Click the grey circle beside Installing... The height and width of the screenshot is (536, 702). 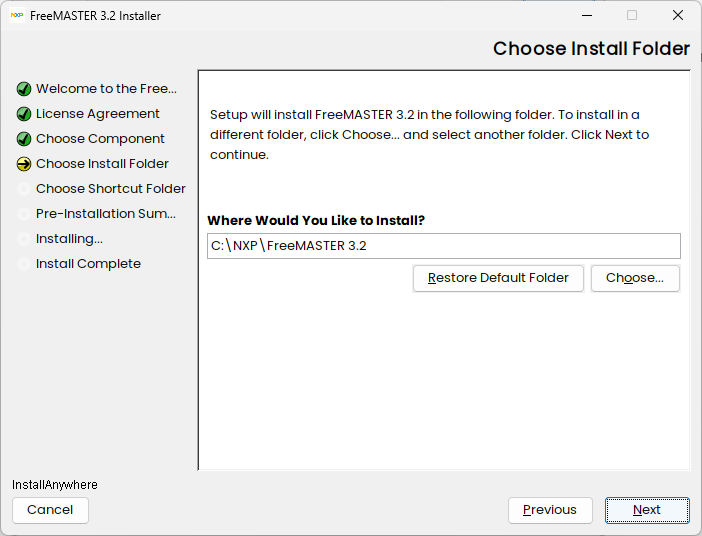pyautogui.click(x=24, y=239)
